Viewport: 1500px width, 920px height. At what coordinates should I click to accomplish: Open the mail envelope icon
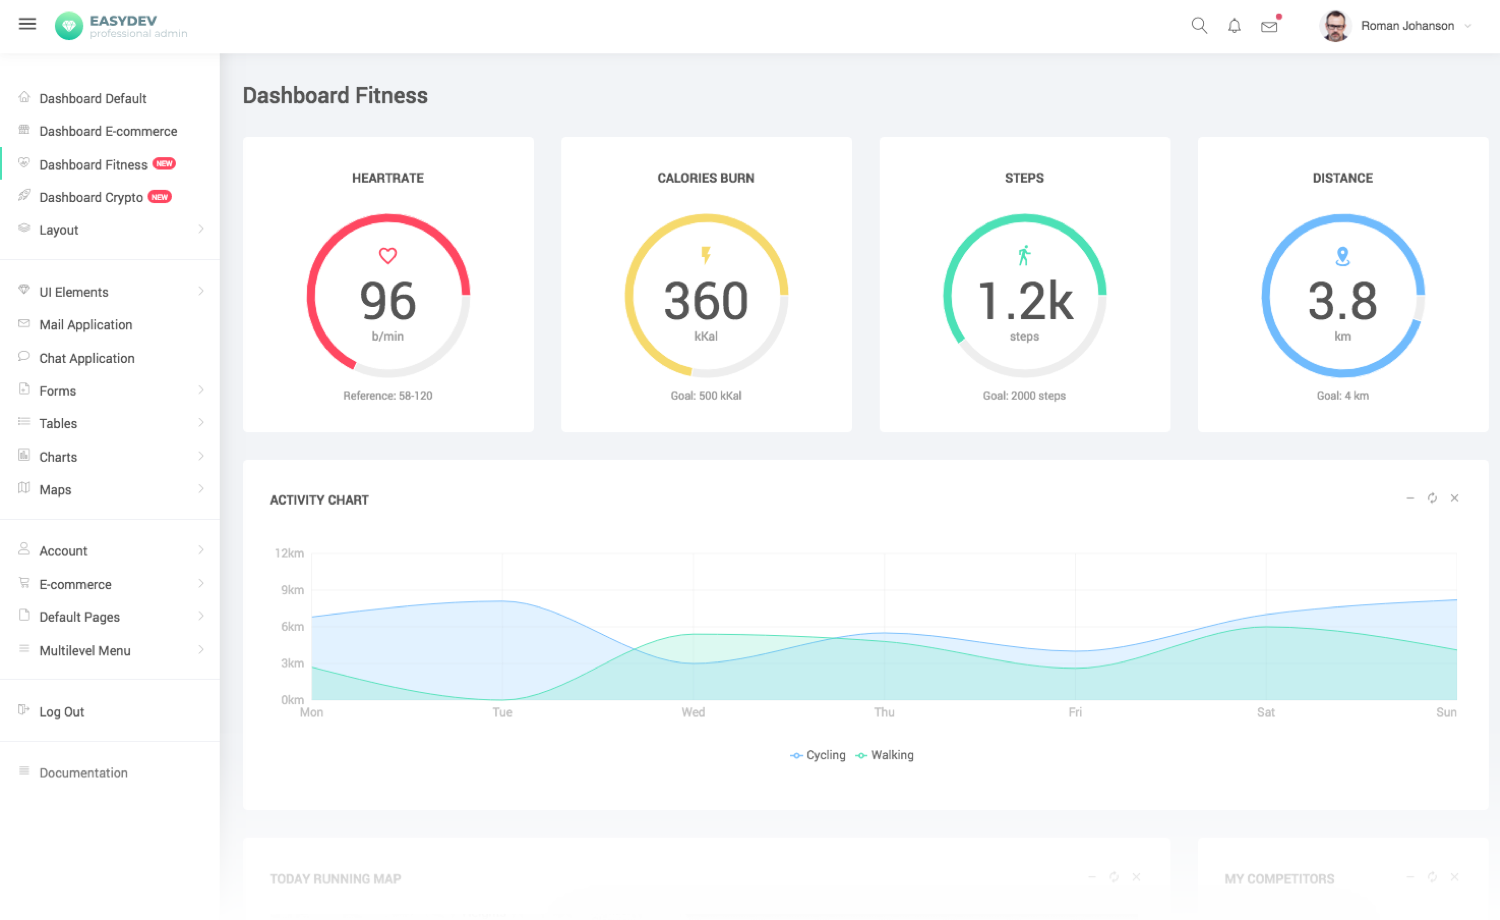1269,27
